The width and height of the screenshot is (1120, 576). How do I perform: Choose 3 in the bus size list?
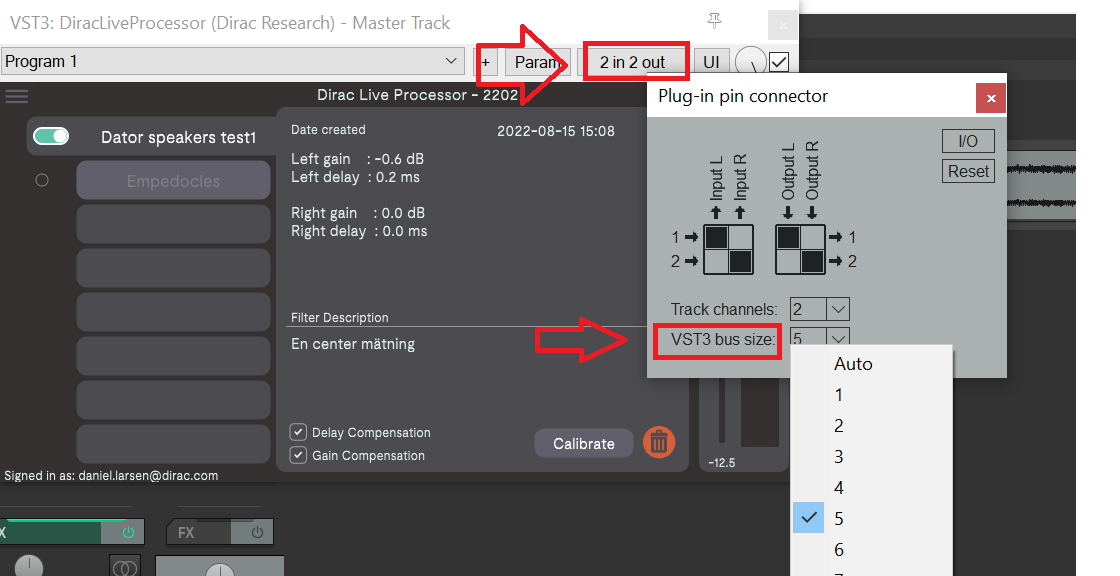(872, 457)
